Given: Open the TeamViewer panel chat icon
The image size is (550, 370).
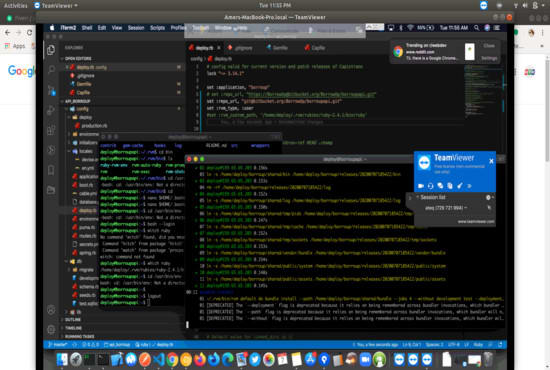Looking at the screenshot, I should click(x=440, y=186).
